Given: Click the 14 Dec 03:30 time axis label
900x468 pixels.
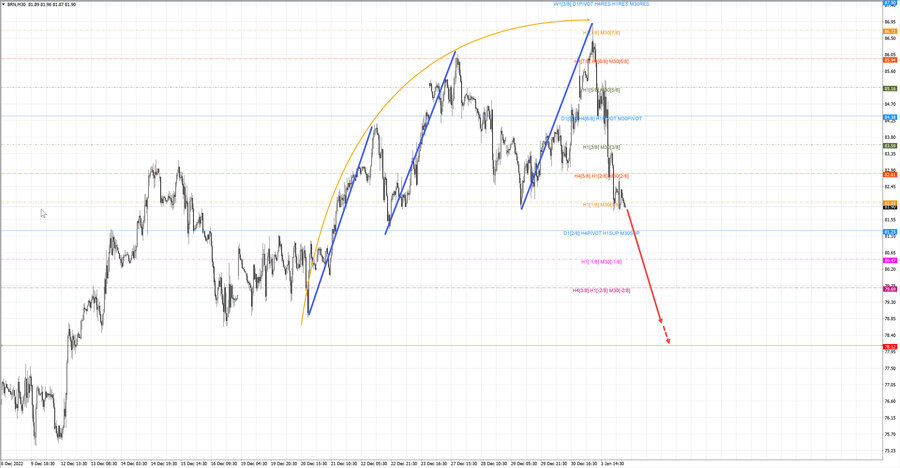Looking at the screenshot, I should (133, 463).
